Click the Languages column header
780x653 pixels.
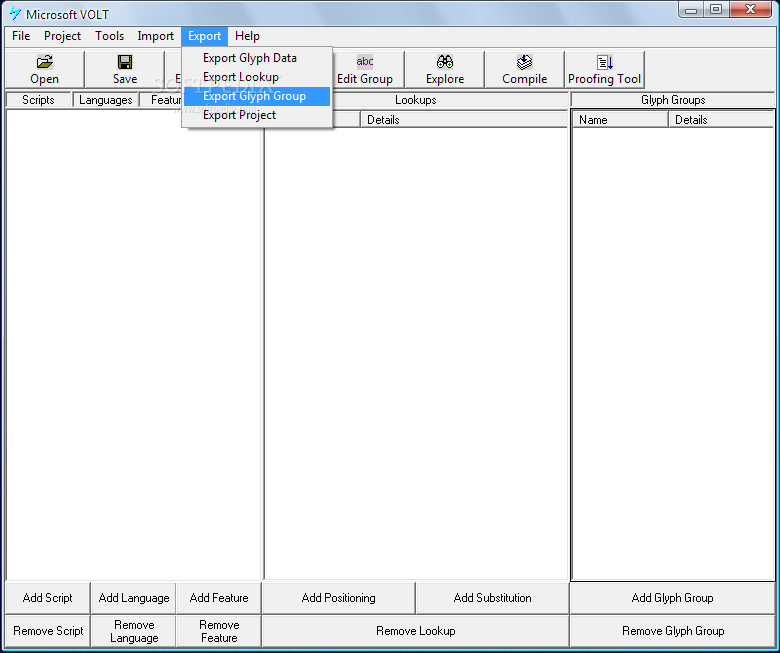[x=105, y=100]
